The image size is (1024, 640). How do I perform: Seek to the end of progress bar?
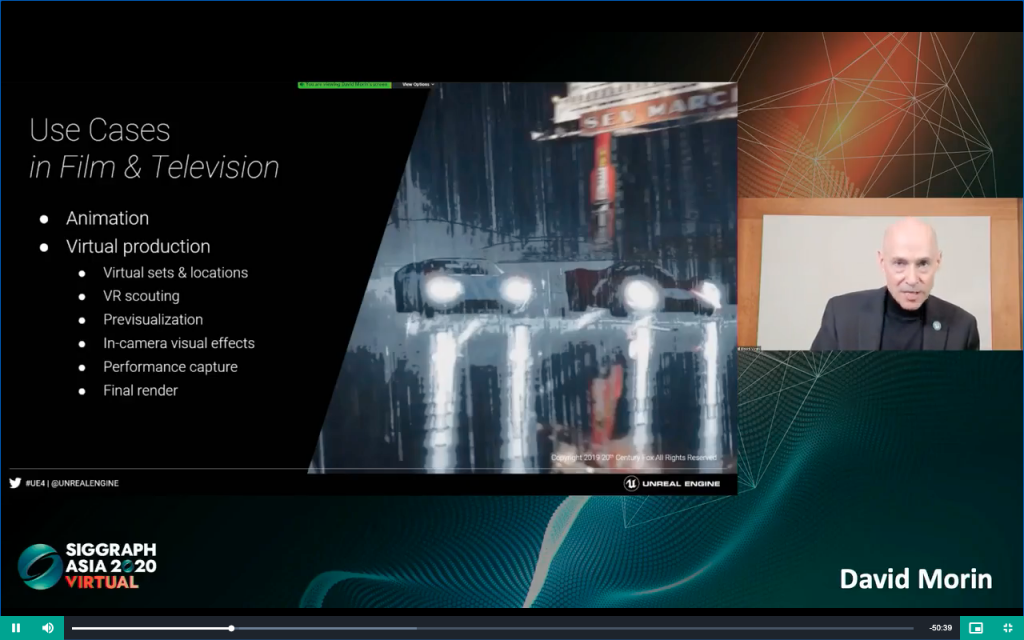tap(912, 628)
